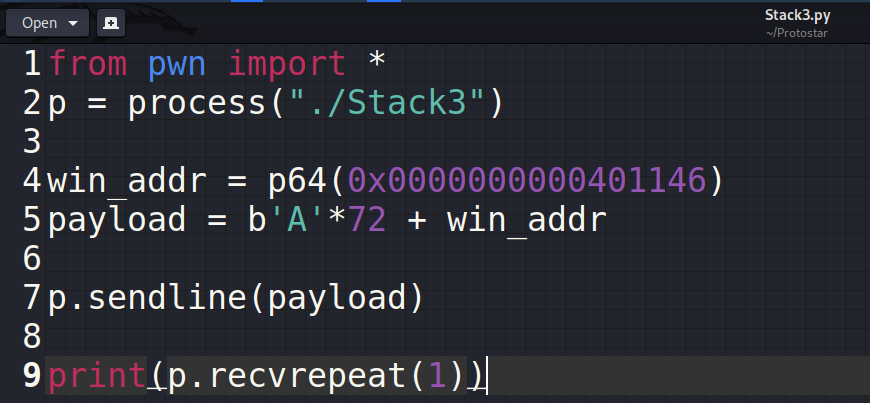Place cursor on 'from' keyword
This screenshot has height=403, width=870.
(87, 64)
